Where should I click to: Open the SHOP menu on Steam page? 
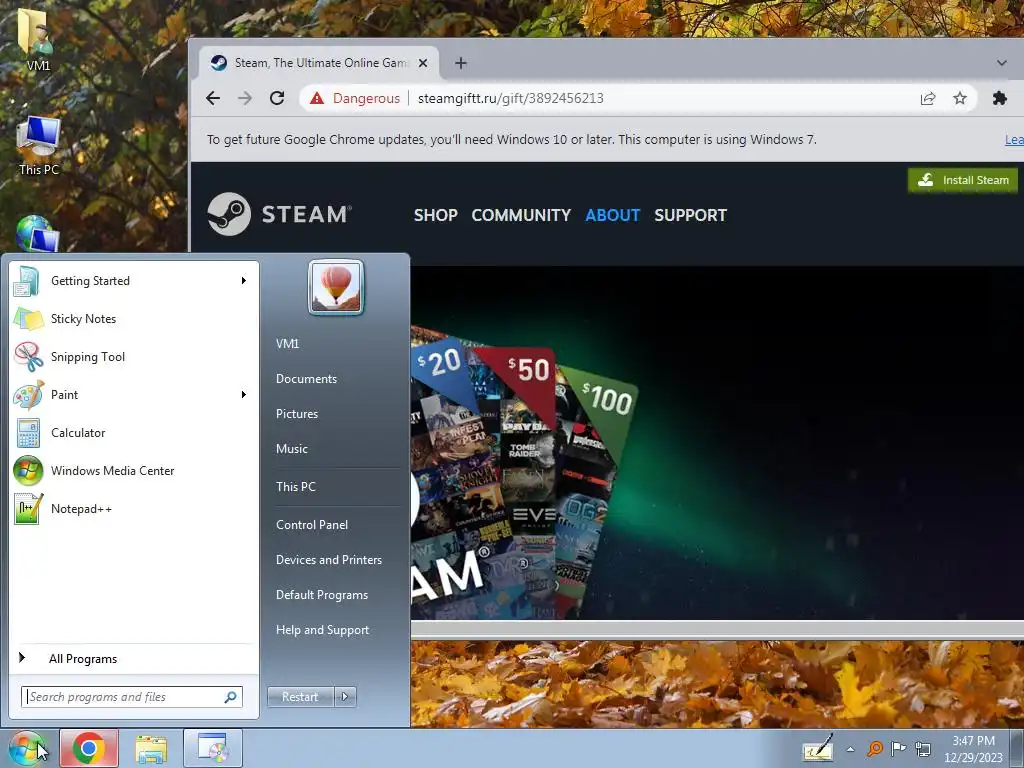pyautogui.click(x=436, y=215)
